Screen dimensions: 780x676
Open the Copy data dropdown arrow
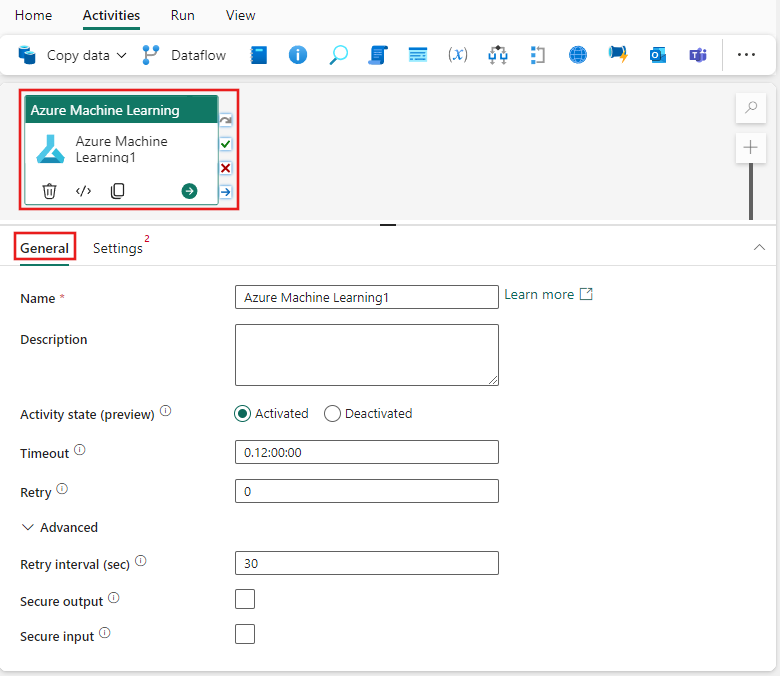[121, 55]
